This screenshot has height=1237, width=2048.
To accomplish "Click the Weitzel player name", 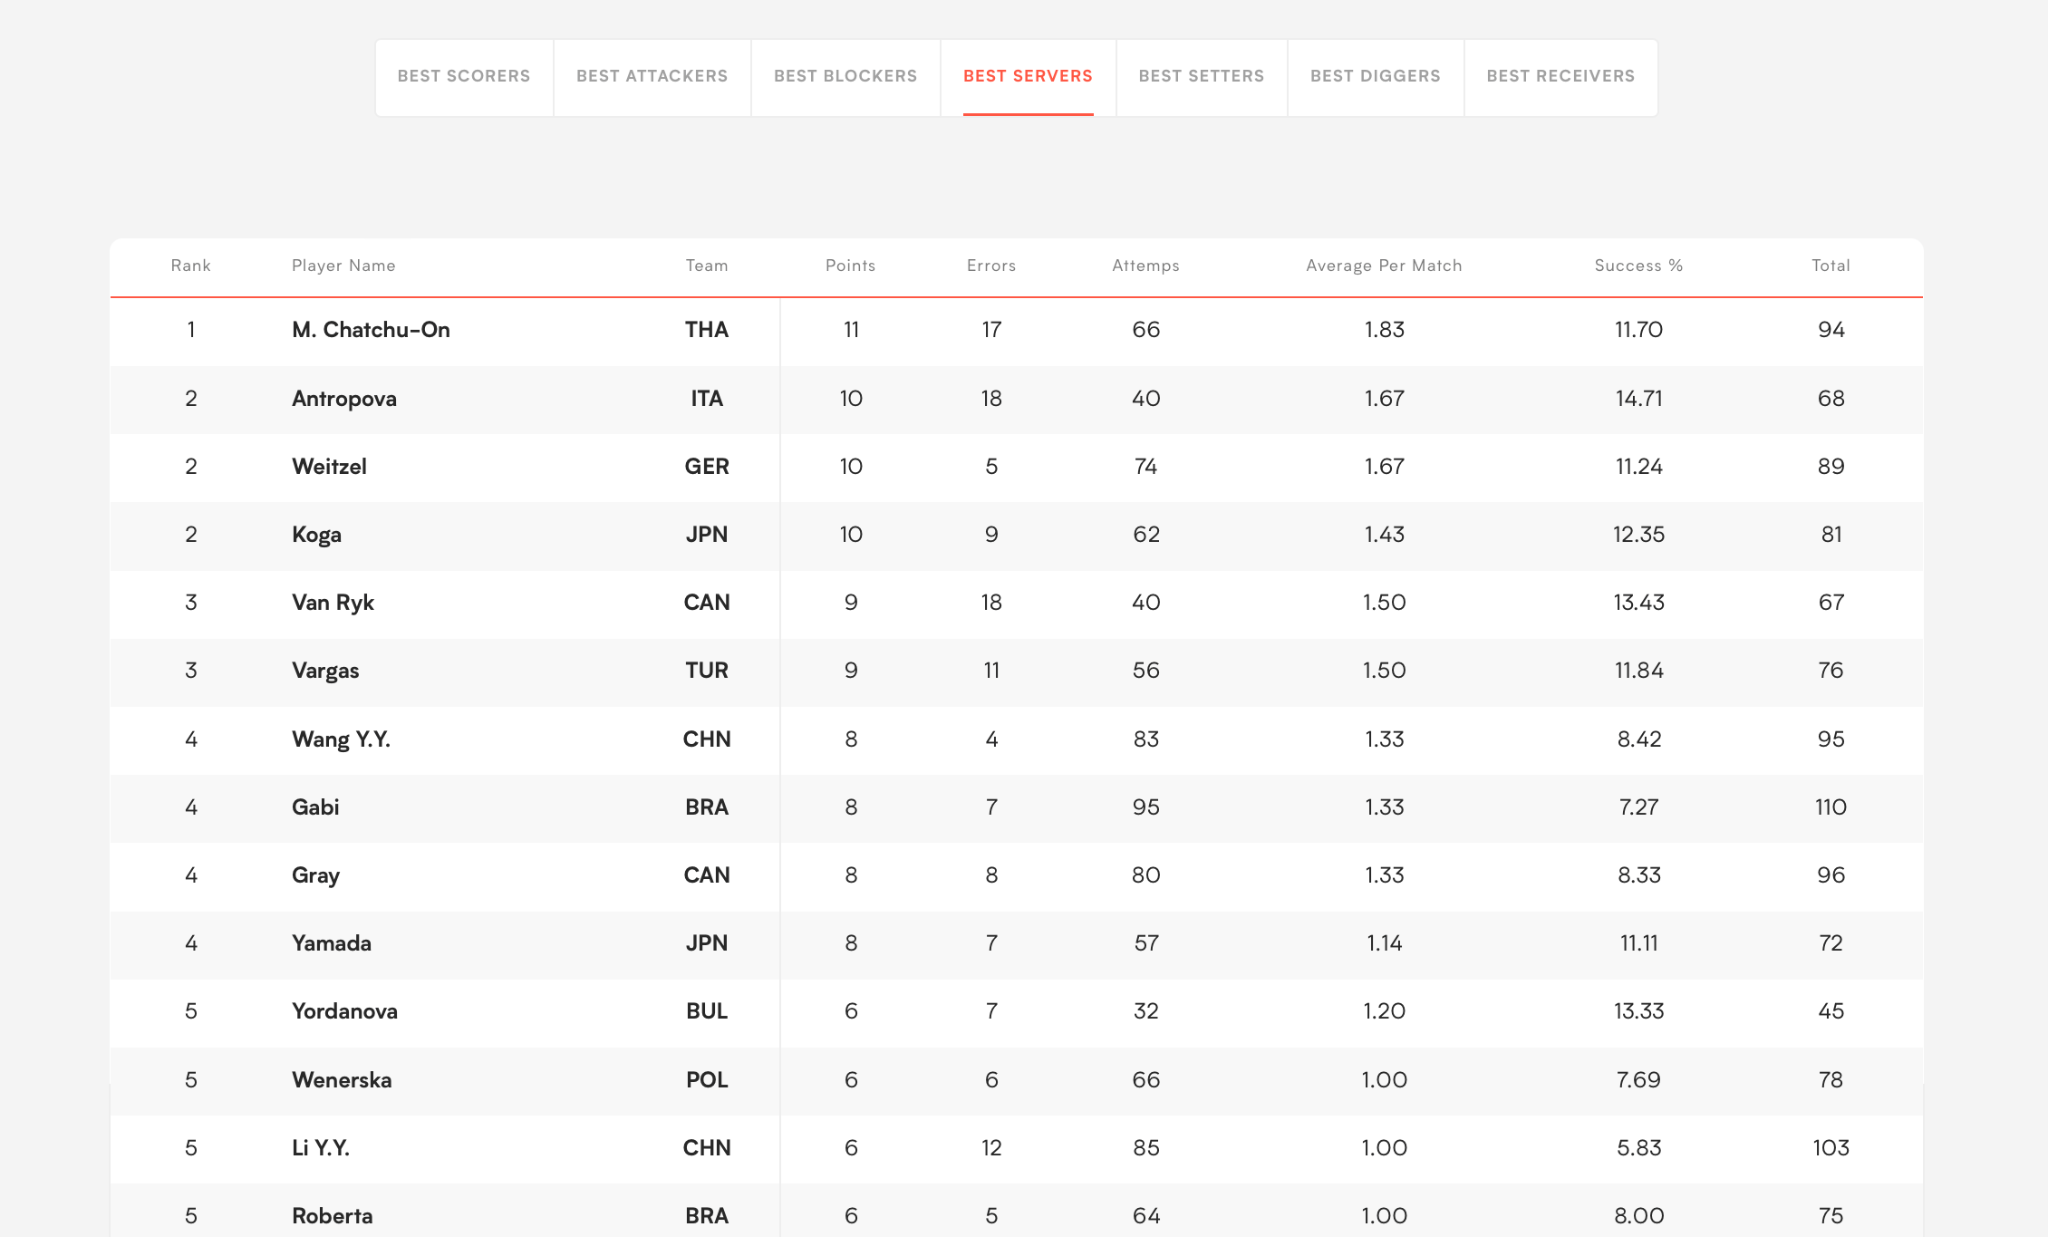I will [329, 466].
